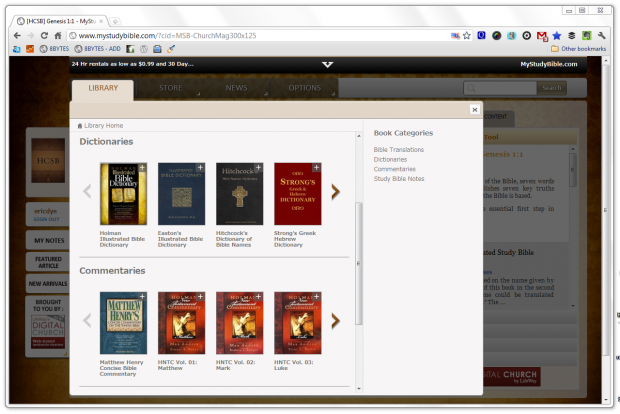Click the Search button

pyautogui.click(x=552, y=88)
